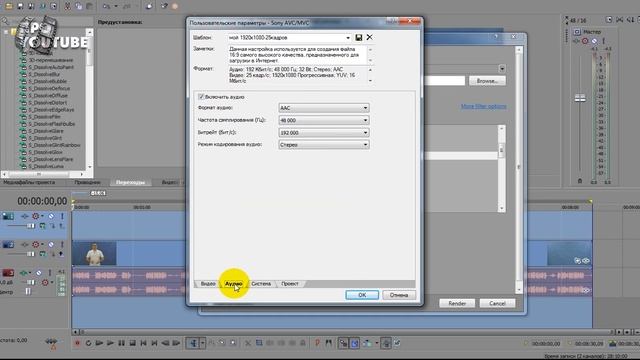Switch to the 'Проект' tab

[x=290, y=284]
